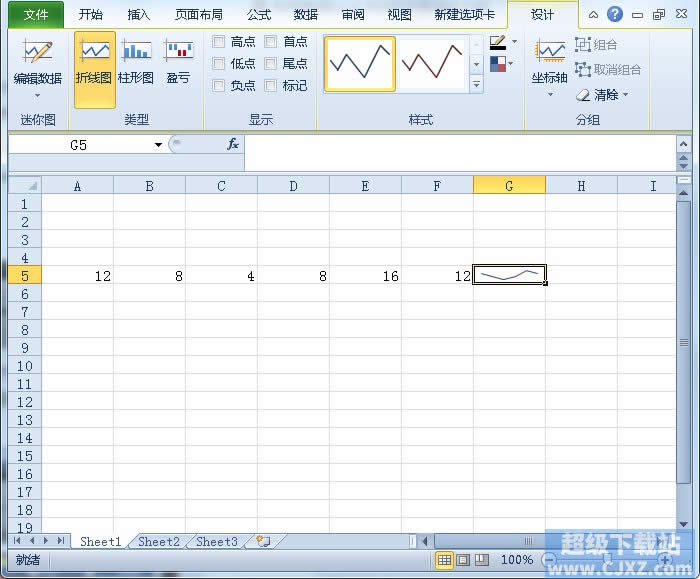Switch to the 页面布局 tab

(x=199, y=15)
